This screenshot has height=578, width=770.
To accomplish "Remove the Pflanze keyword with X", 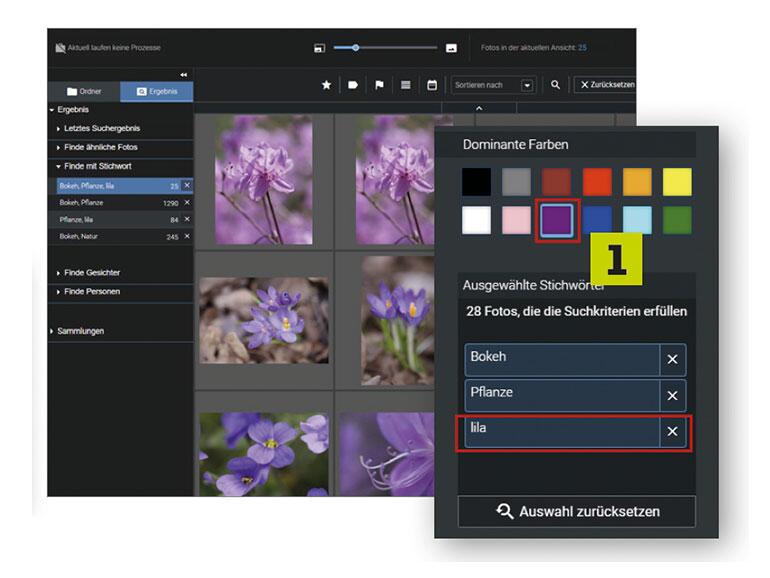I will click(x=672, y=396).
